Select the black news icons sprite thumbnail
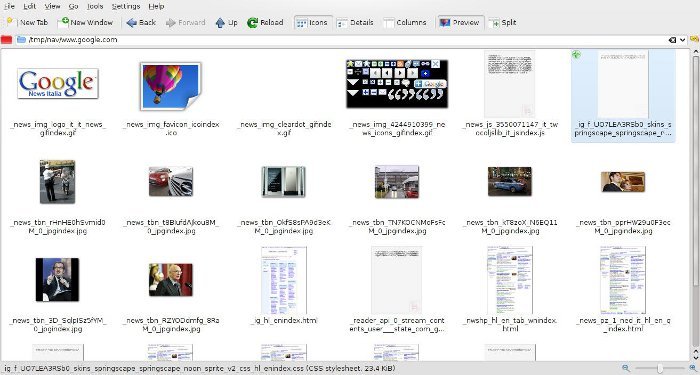This screenshot has height=375, width=700. click(397, 83)
